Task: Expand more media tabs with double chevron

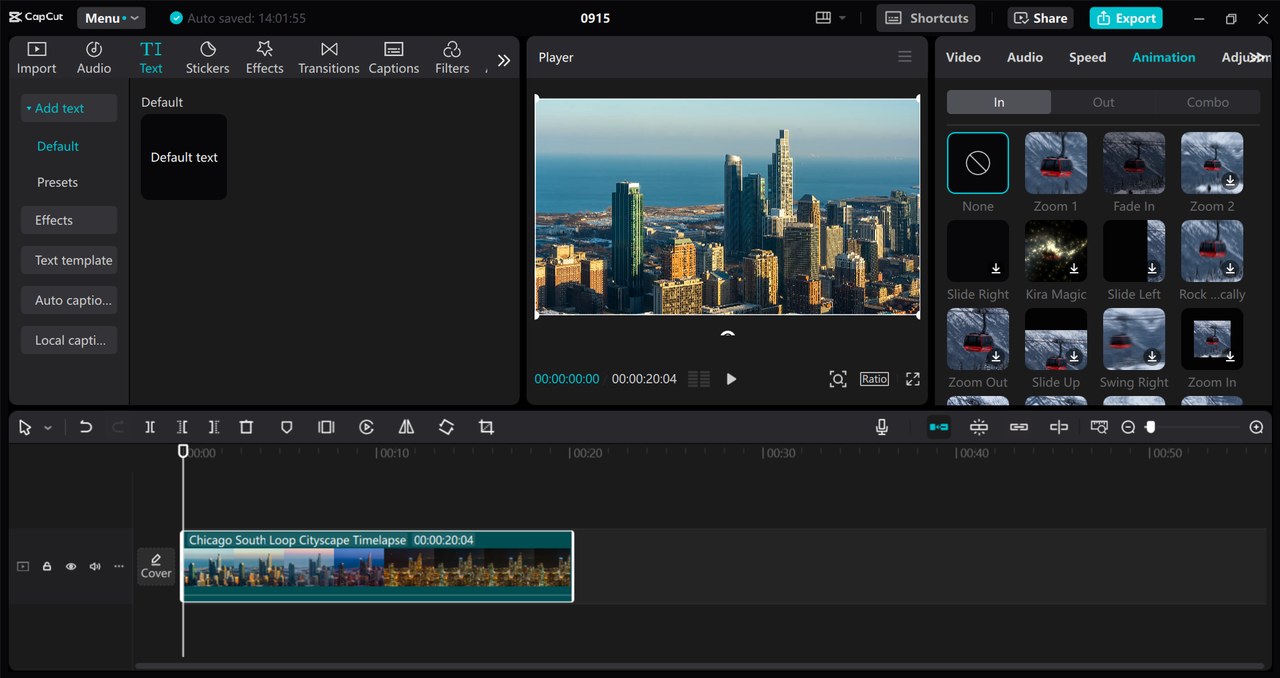Action: pyautogui.click(x=504, y=60)
